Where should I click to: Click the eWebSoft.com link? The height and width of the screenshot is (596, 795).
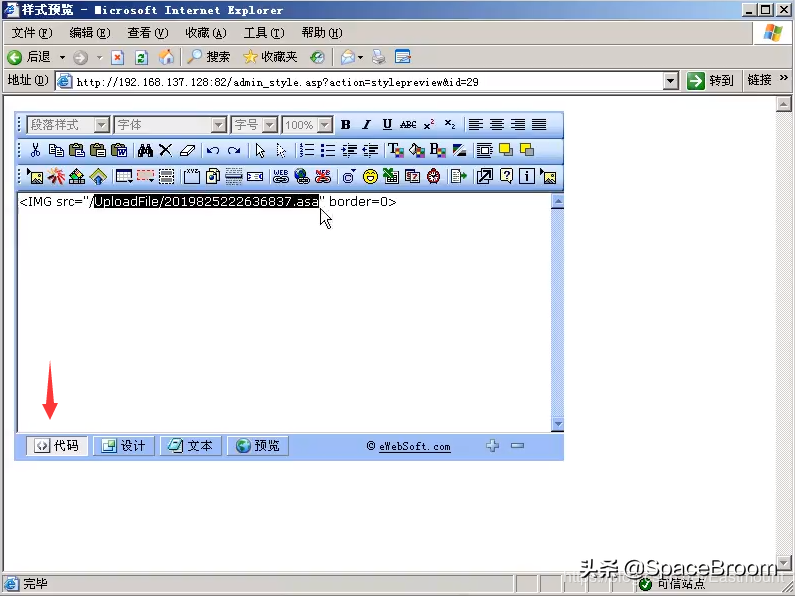[414, 447]
